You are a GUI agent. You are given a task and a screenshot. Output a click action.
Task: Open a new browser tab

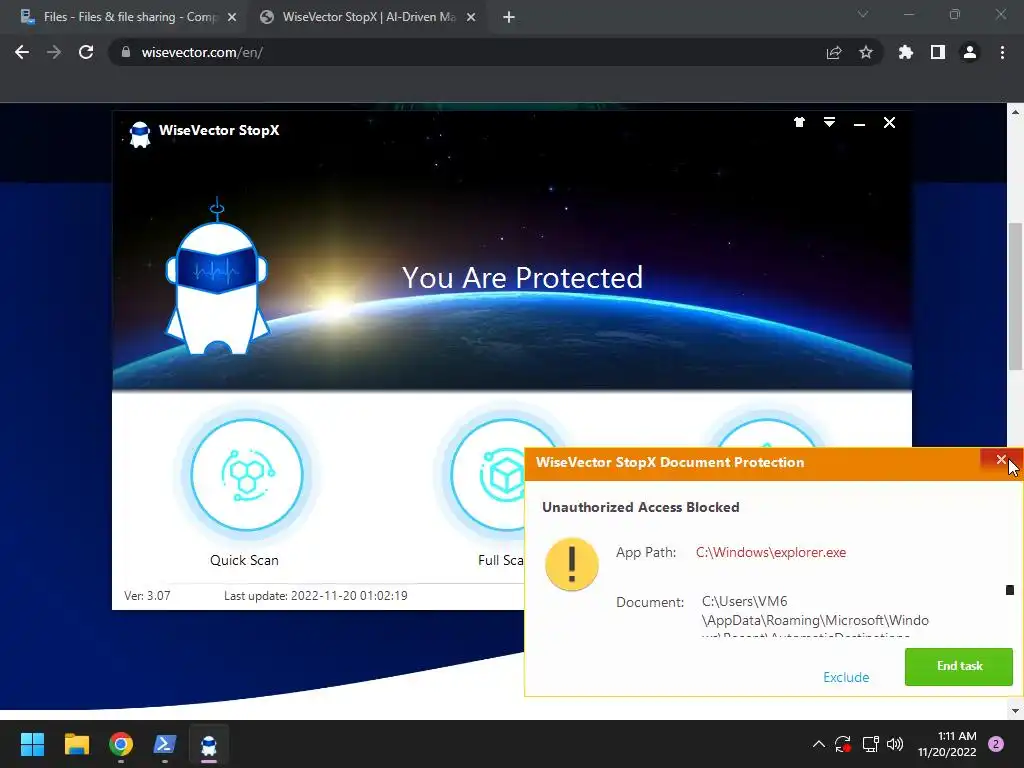509,18
